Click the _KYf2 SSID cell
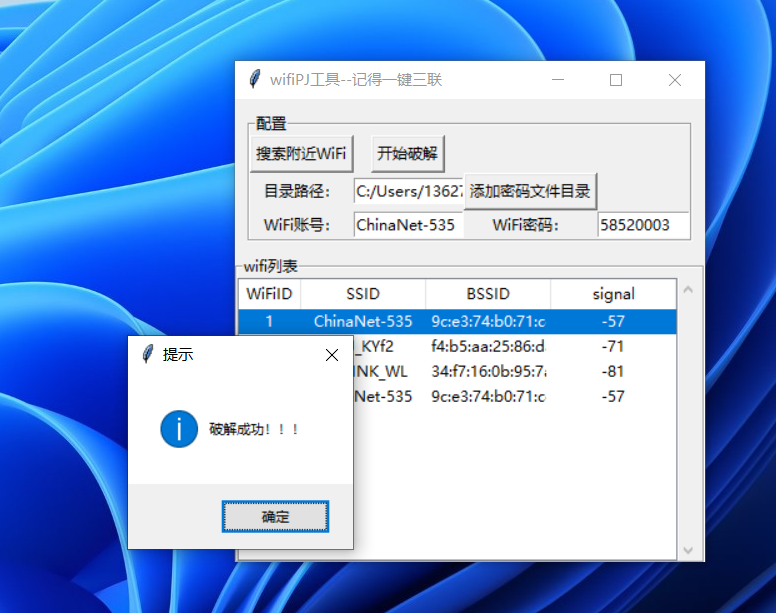Viewport: 776px width, 613px height. pyautogui.click(x=374, y=346)
